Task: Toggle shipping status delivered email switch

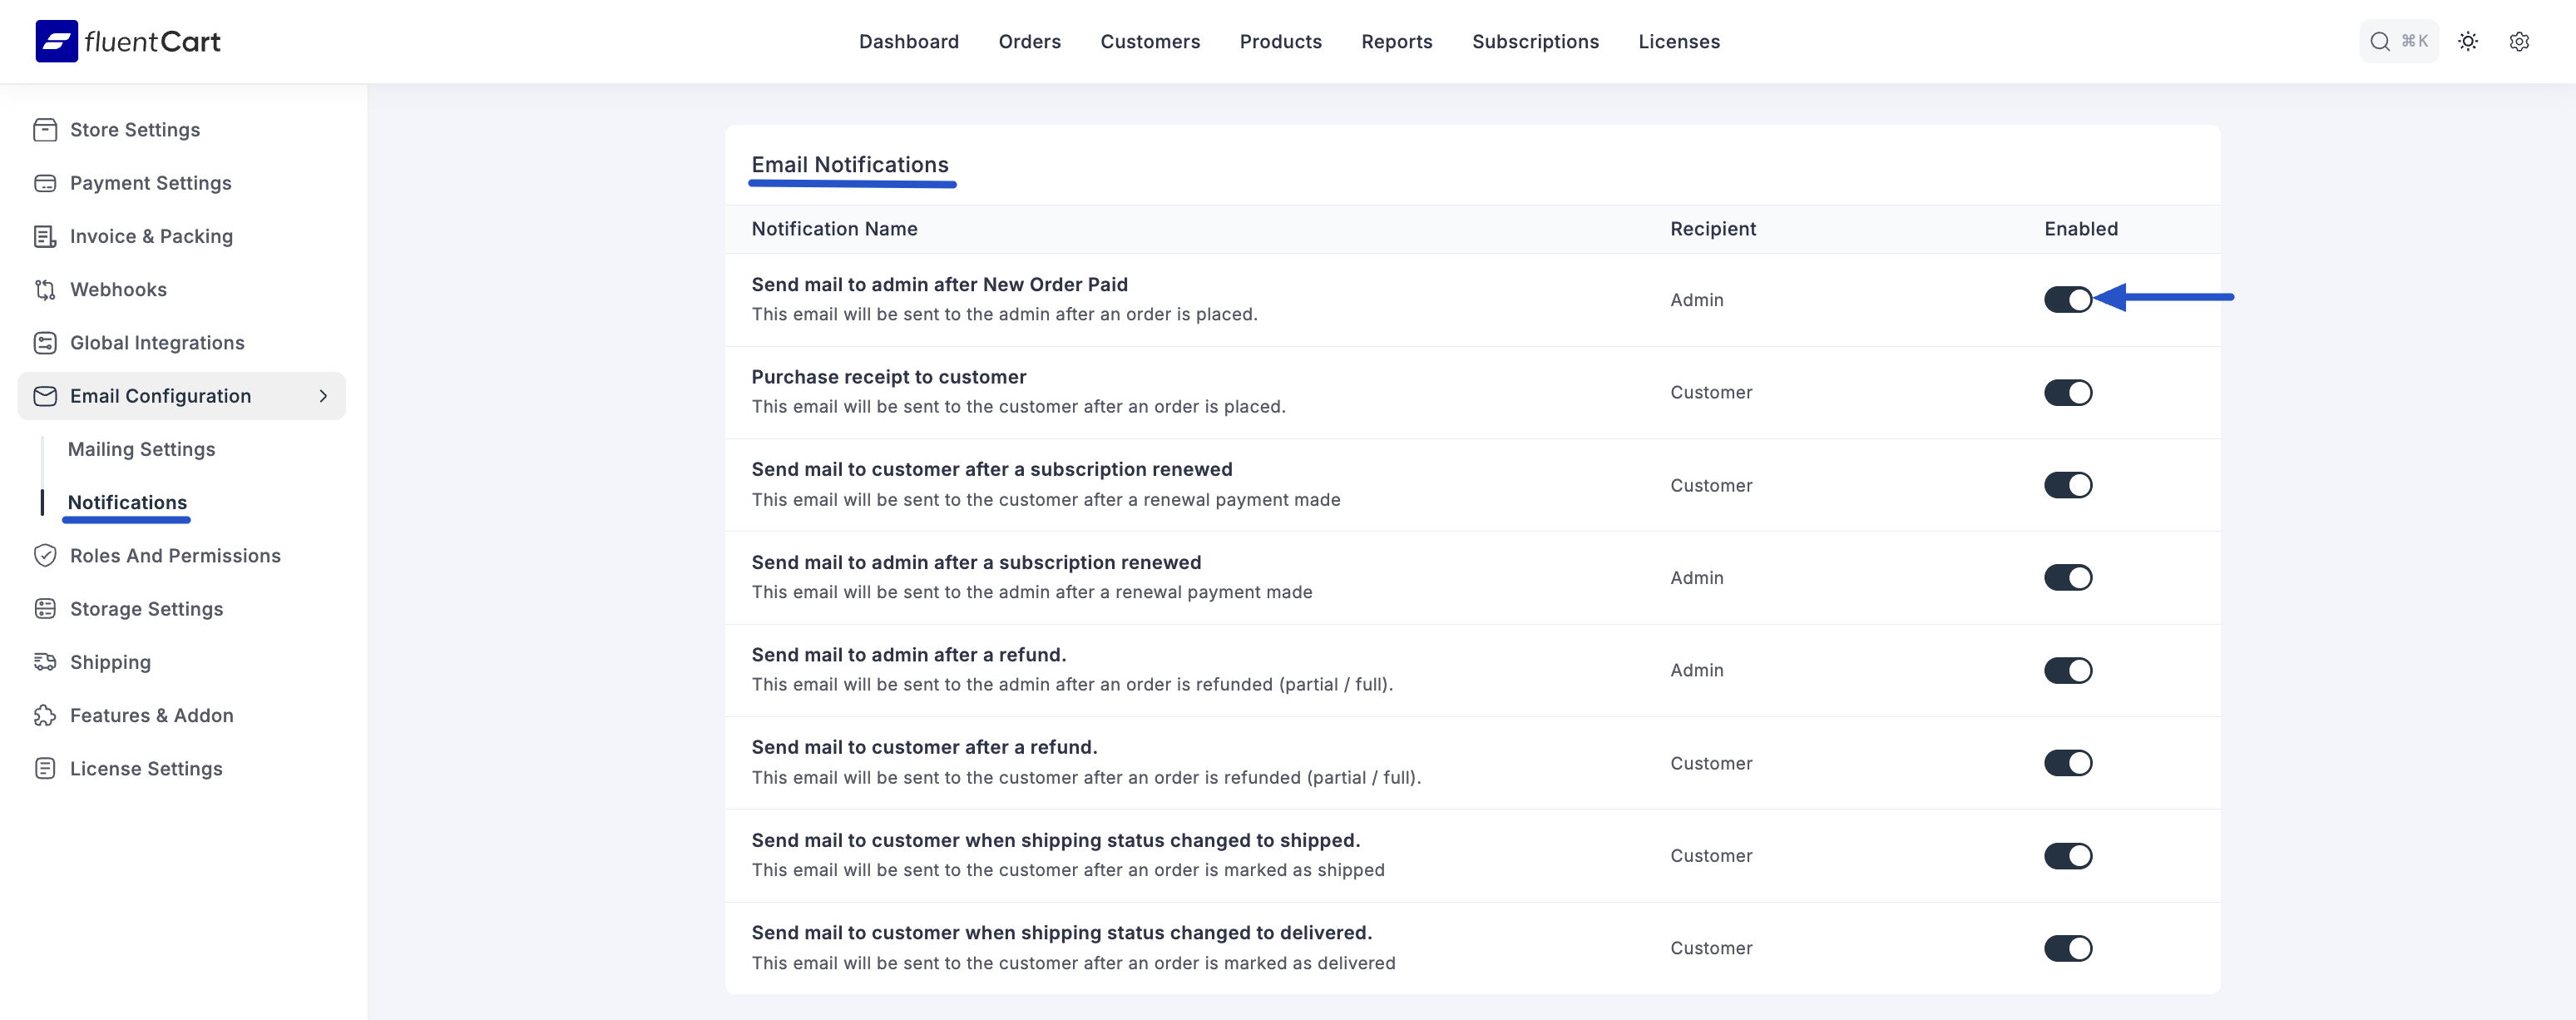Action: 2067,948
